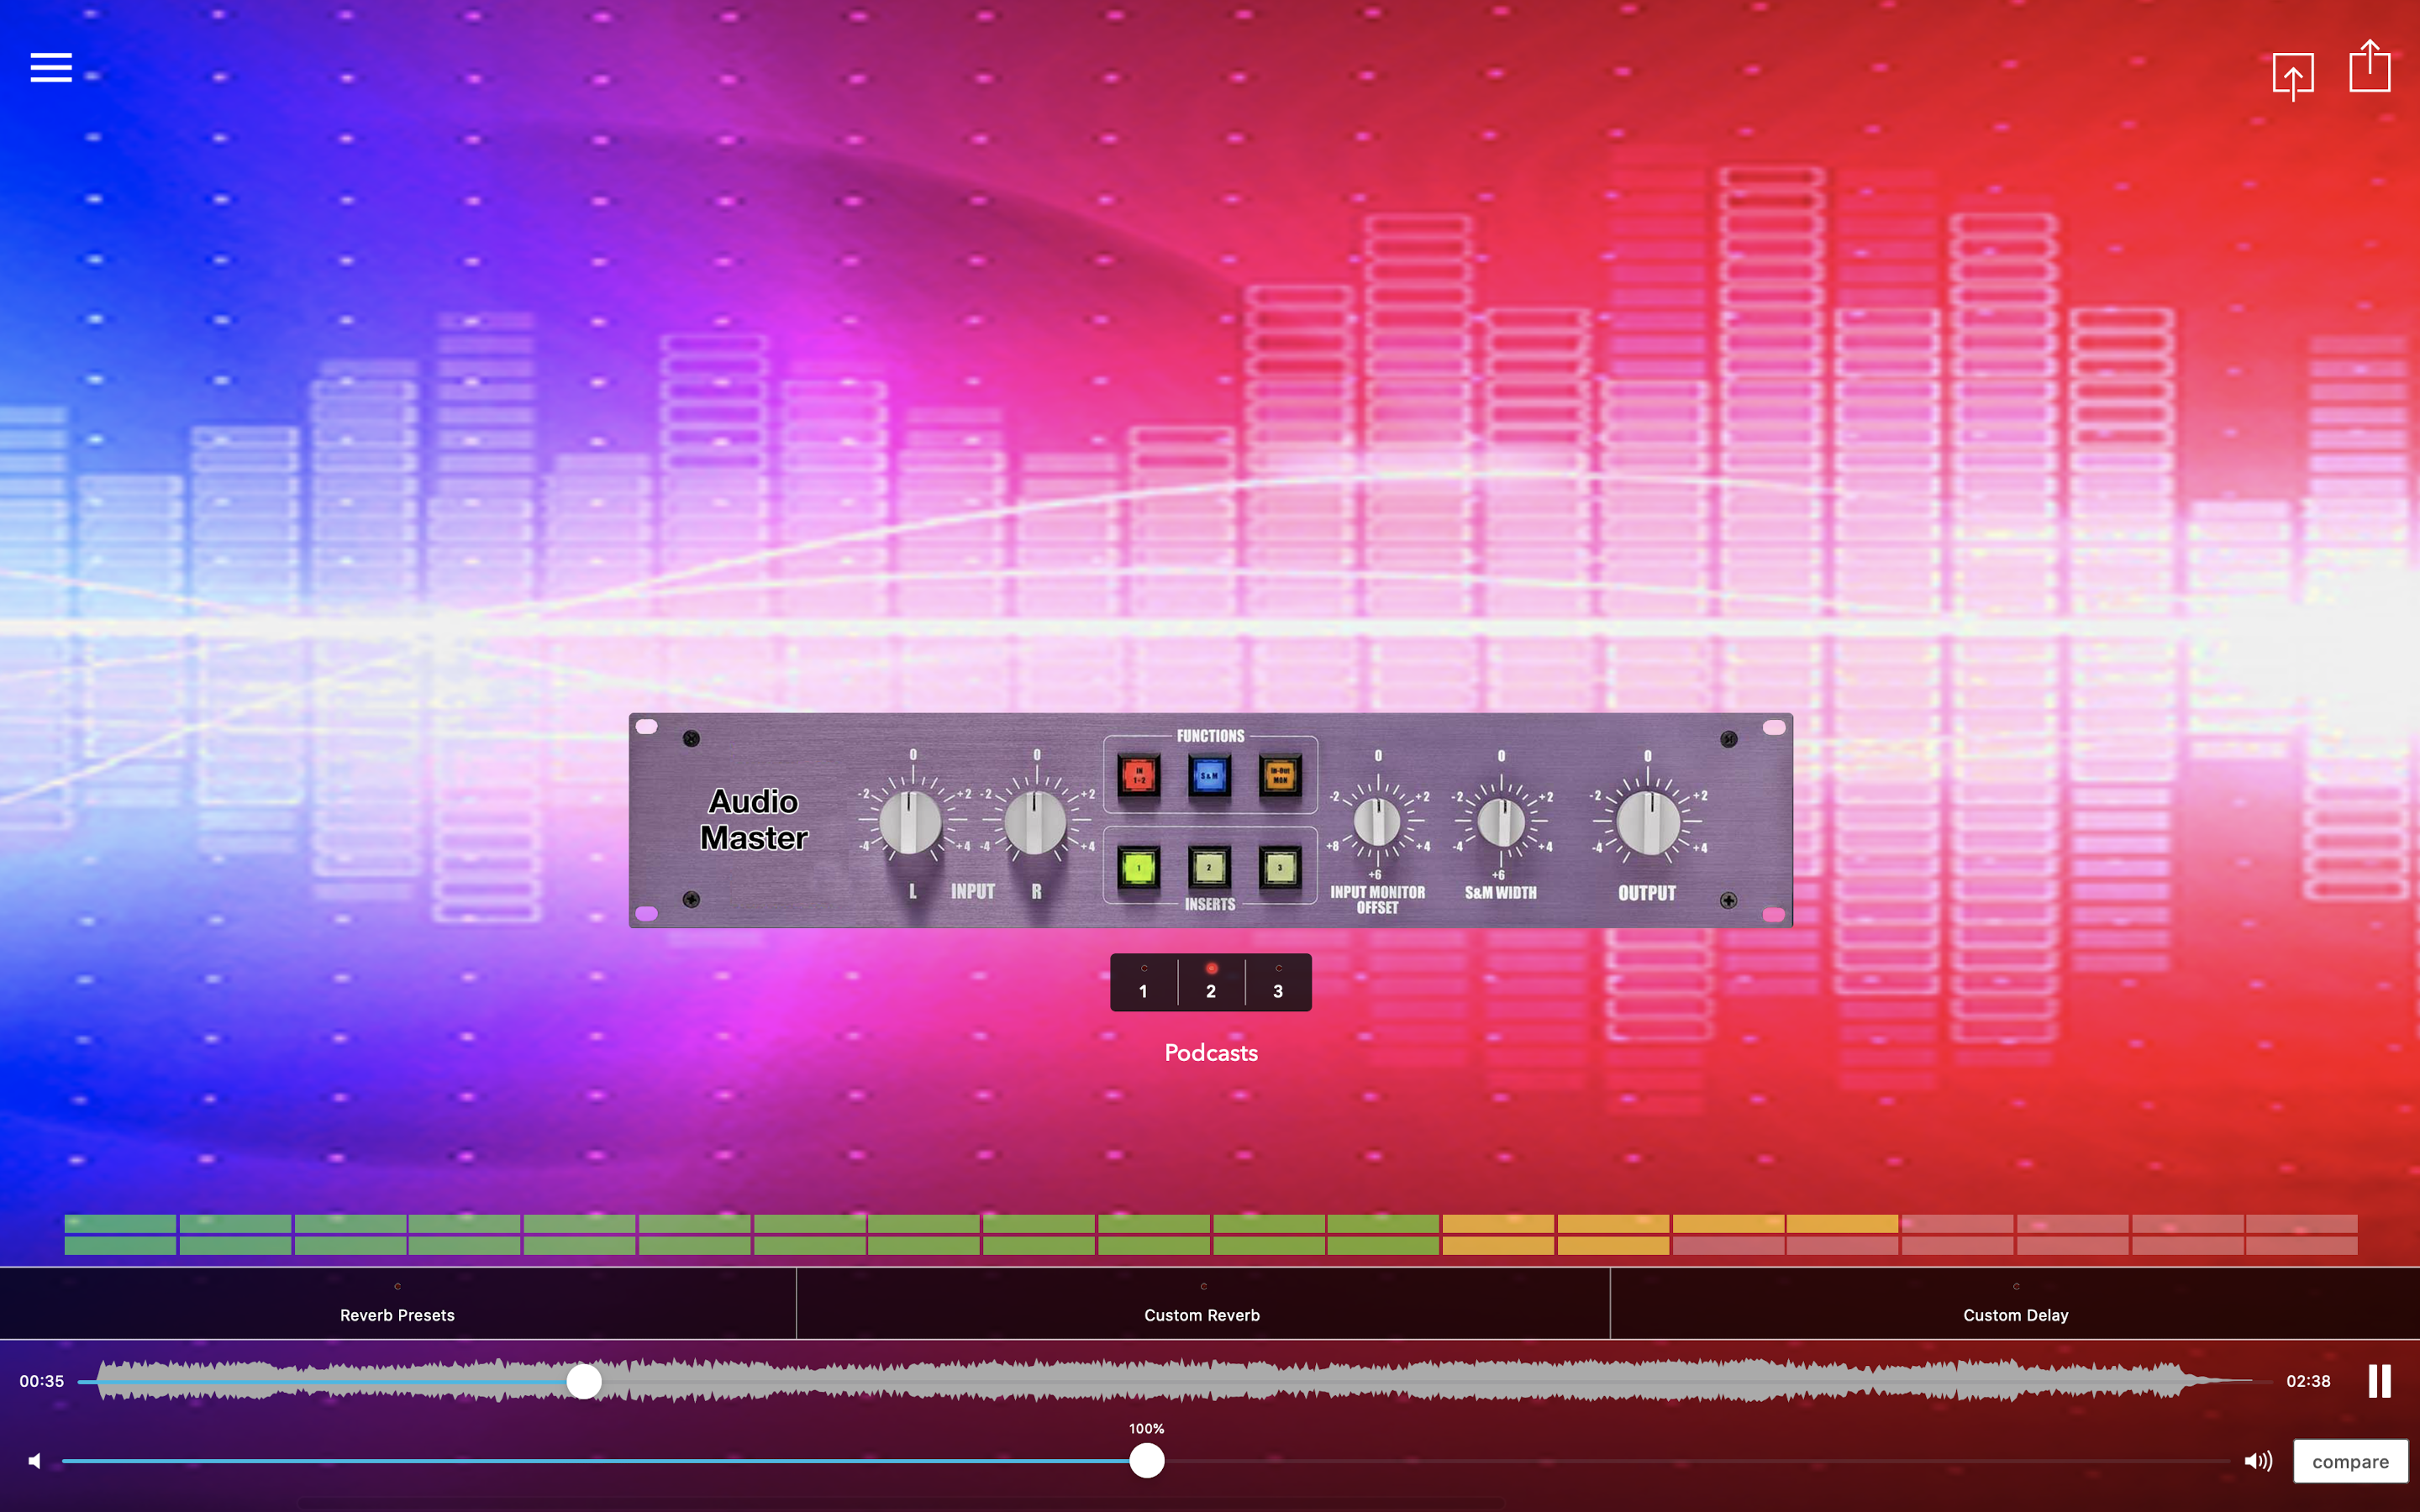2420x1512 pixels.
Task: Click the Input Monitor Offset knob
Action: [1377, 822]
